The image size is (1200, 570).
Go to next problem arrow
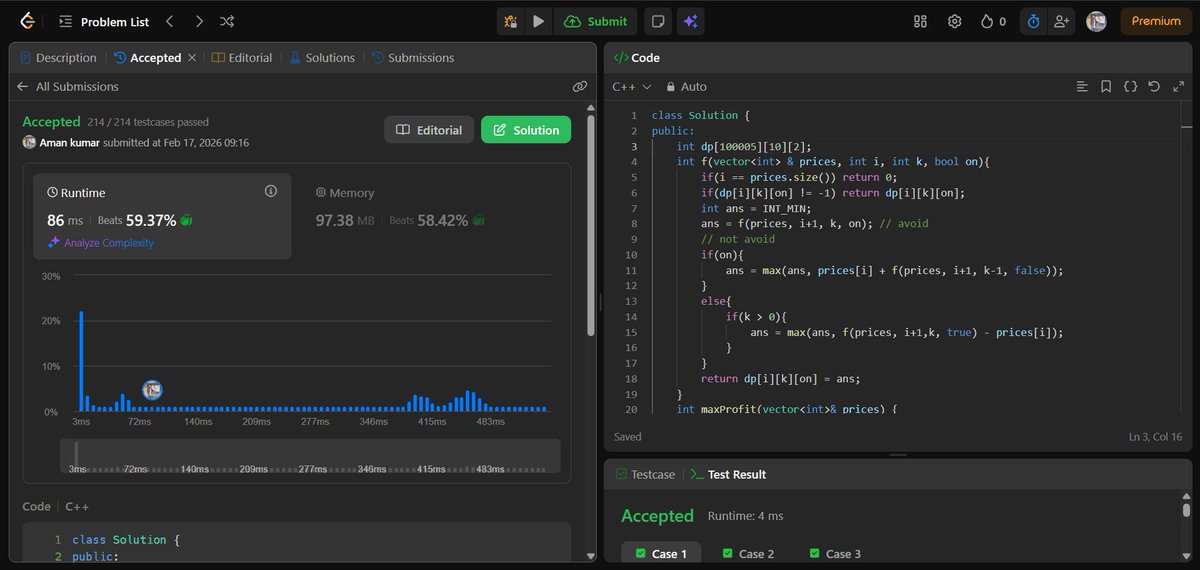coord(199,21)
